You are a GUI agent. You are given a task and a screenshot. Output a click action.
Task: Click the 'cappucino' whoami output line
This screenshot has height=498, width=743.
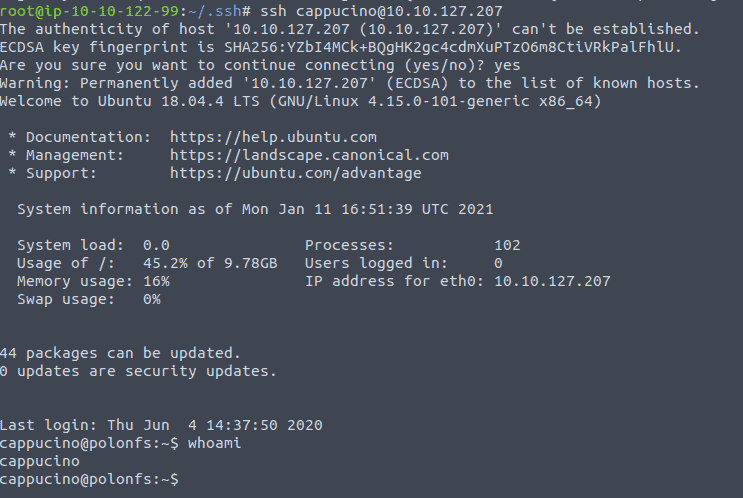coord(40,462)
